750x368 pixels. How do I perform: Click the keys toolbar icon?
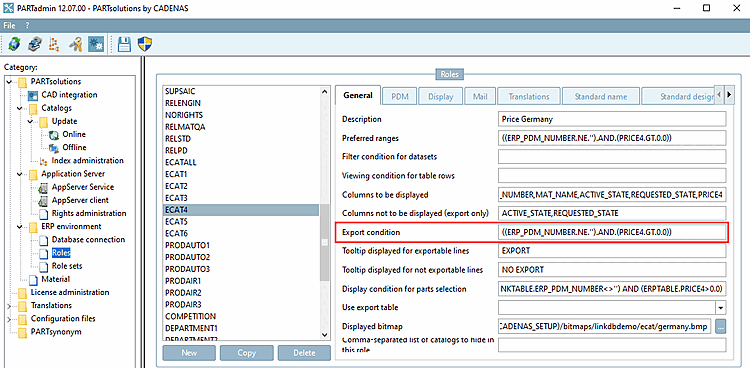tap(75, 45)
